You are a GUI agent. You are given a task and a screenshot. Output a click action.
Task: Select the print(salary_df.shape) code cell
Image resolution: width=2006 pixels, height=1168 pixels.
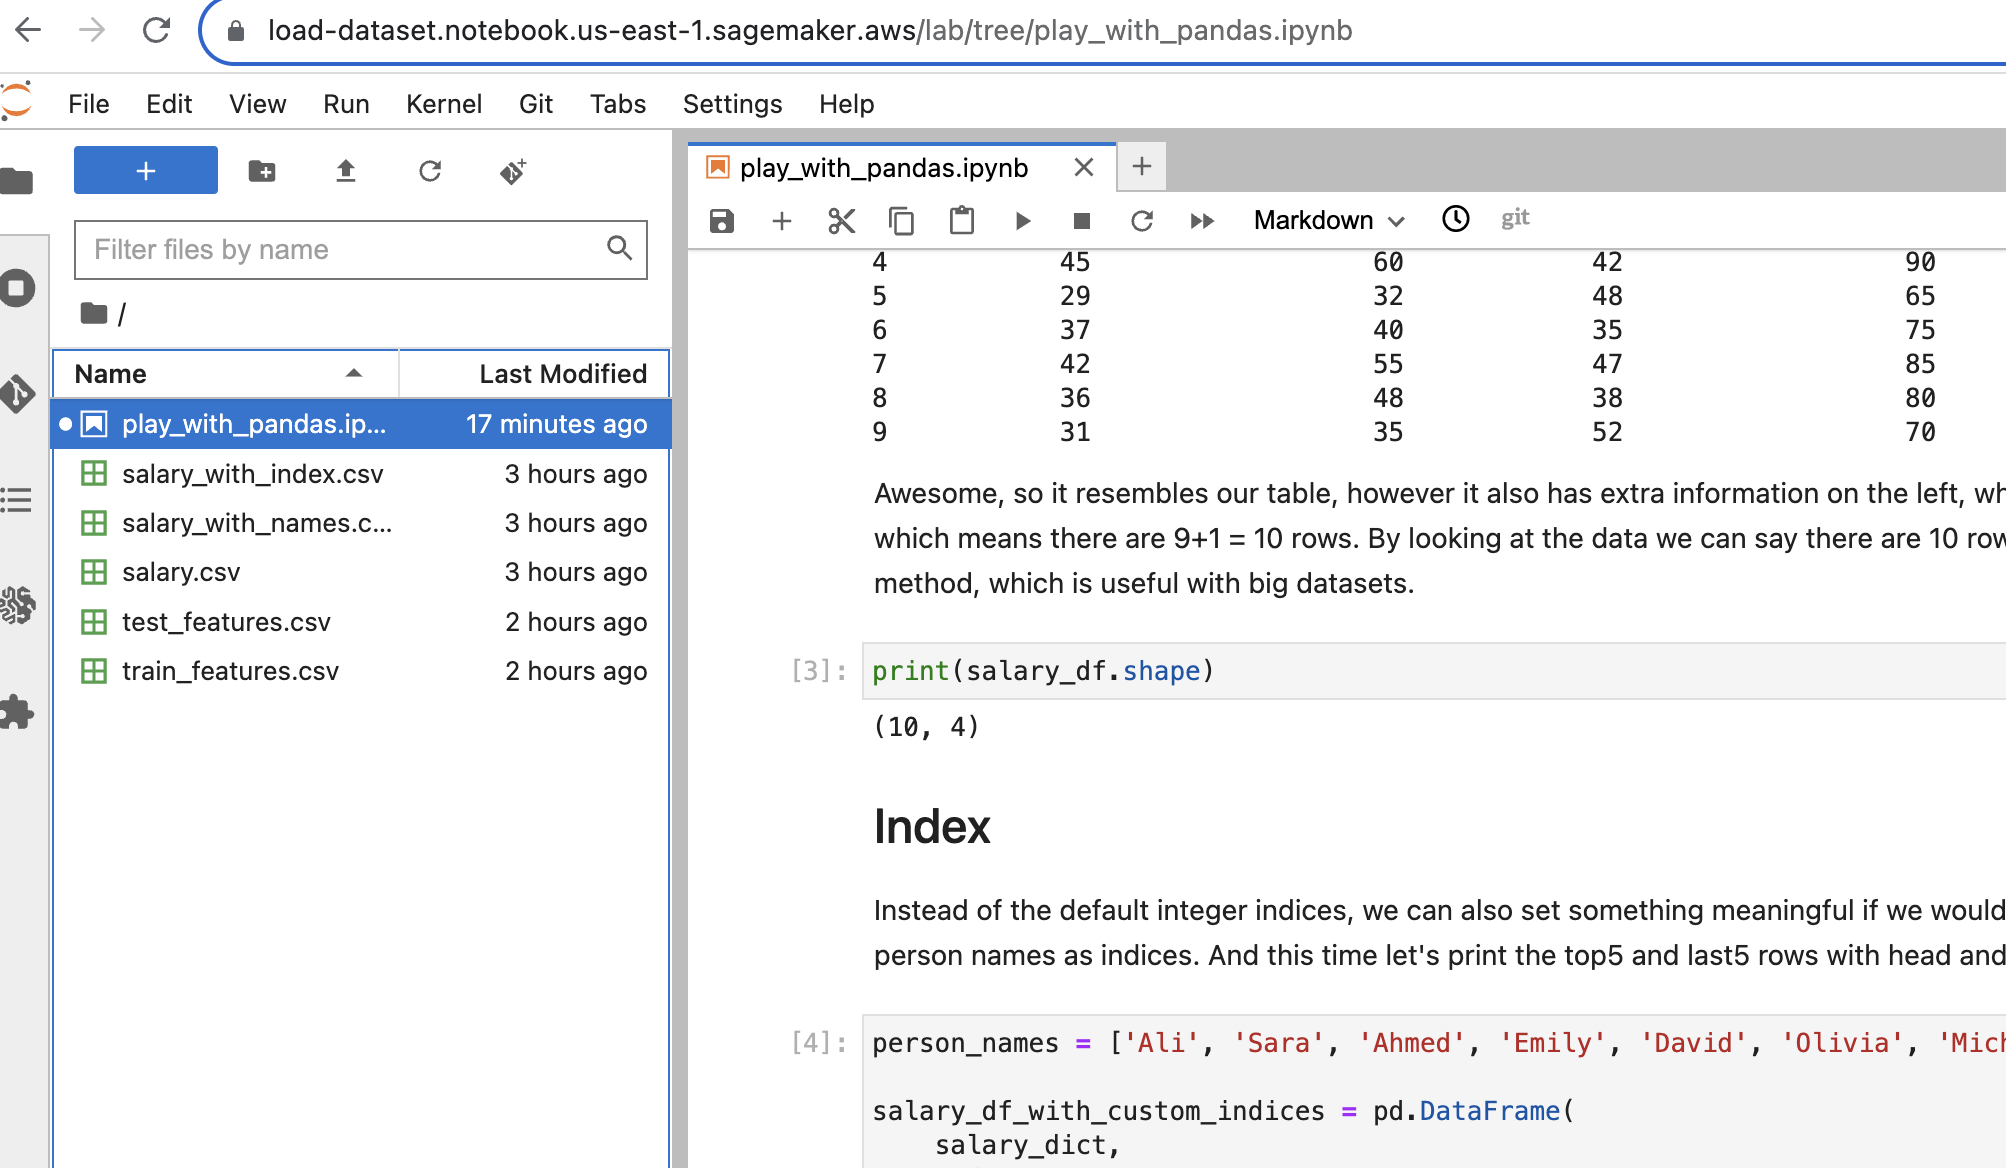[1434, 671]
